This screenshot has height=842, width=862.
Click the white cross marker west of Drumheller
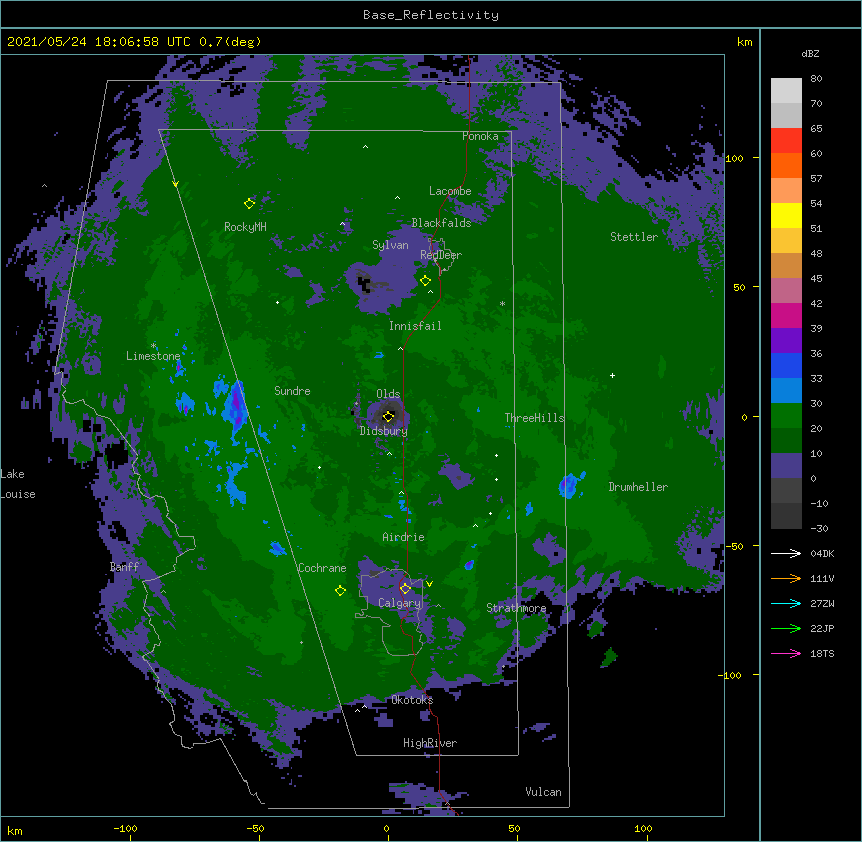coord(612,375)
